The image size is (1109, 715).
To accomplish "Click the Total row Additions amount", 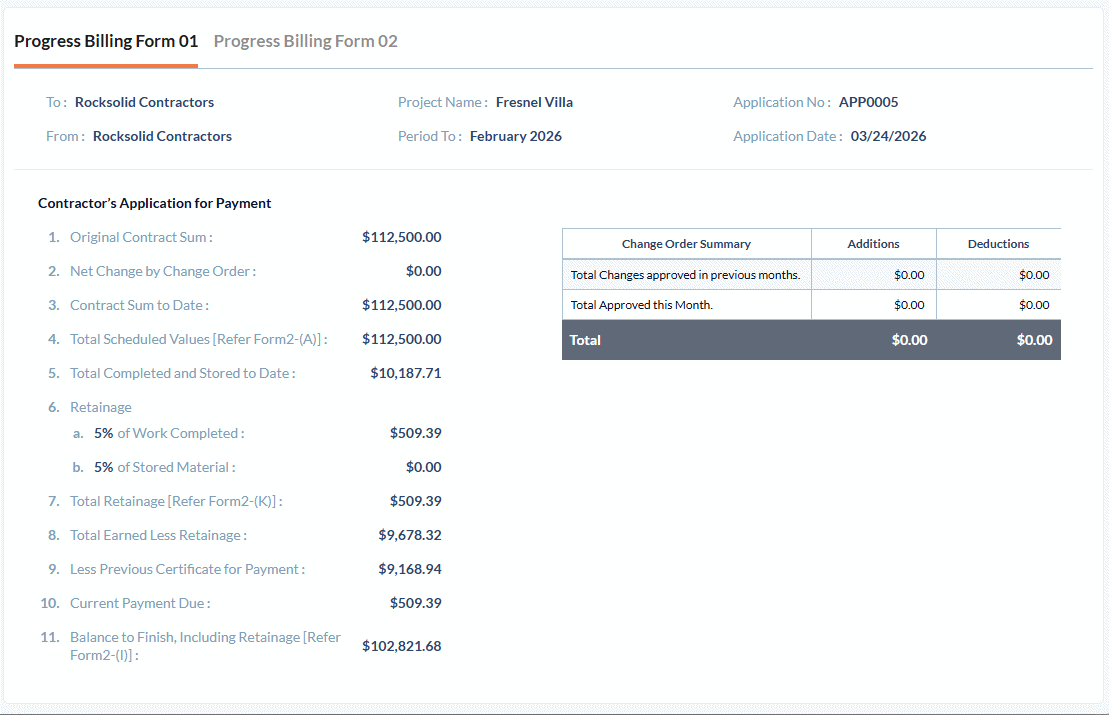I will [910, 339].
